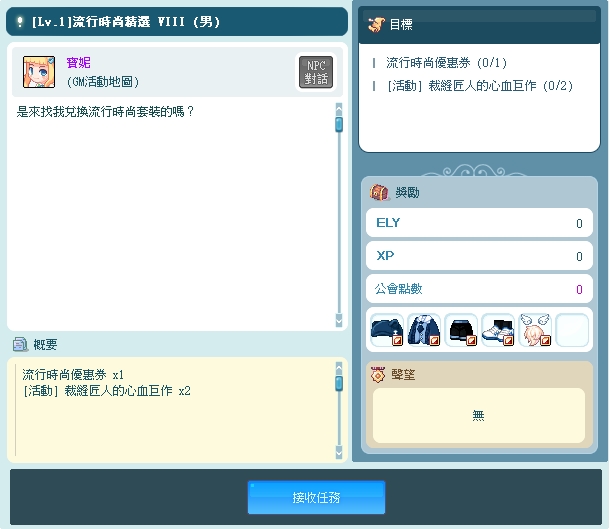Image resolution: width=610 pixels, height=529 pixels.
Task: Click NPC 寶妮's portrait avatar
Action: pos(39,71)
